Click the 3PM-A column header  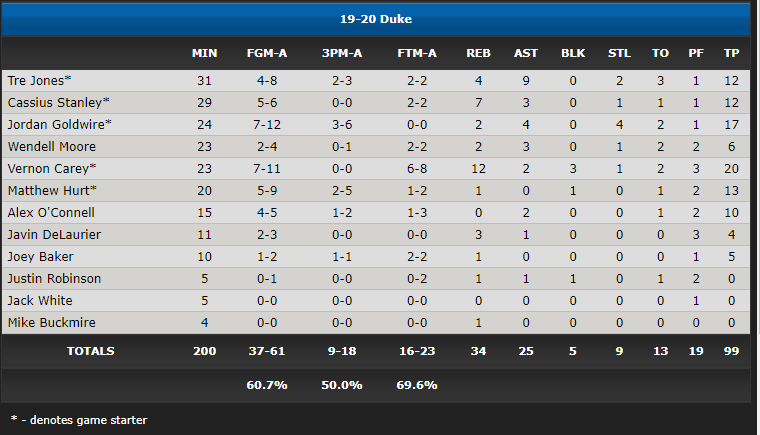tap(342, 53)
